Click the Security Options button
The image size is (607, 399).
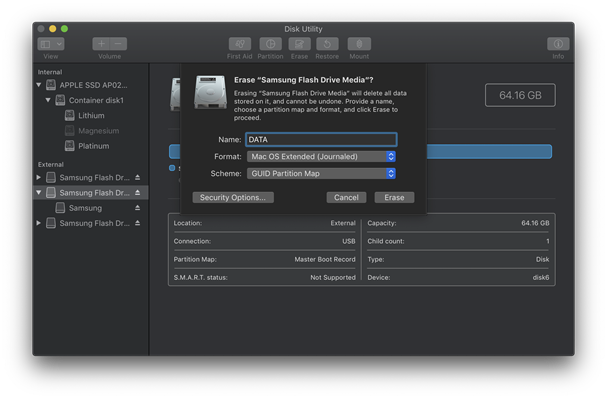(x=233, y=198)
